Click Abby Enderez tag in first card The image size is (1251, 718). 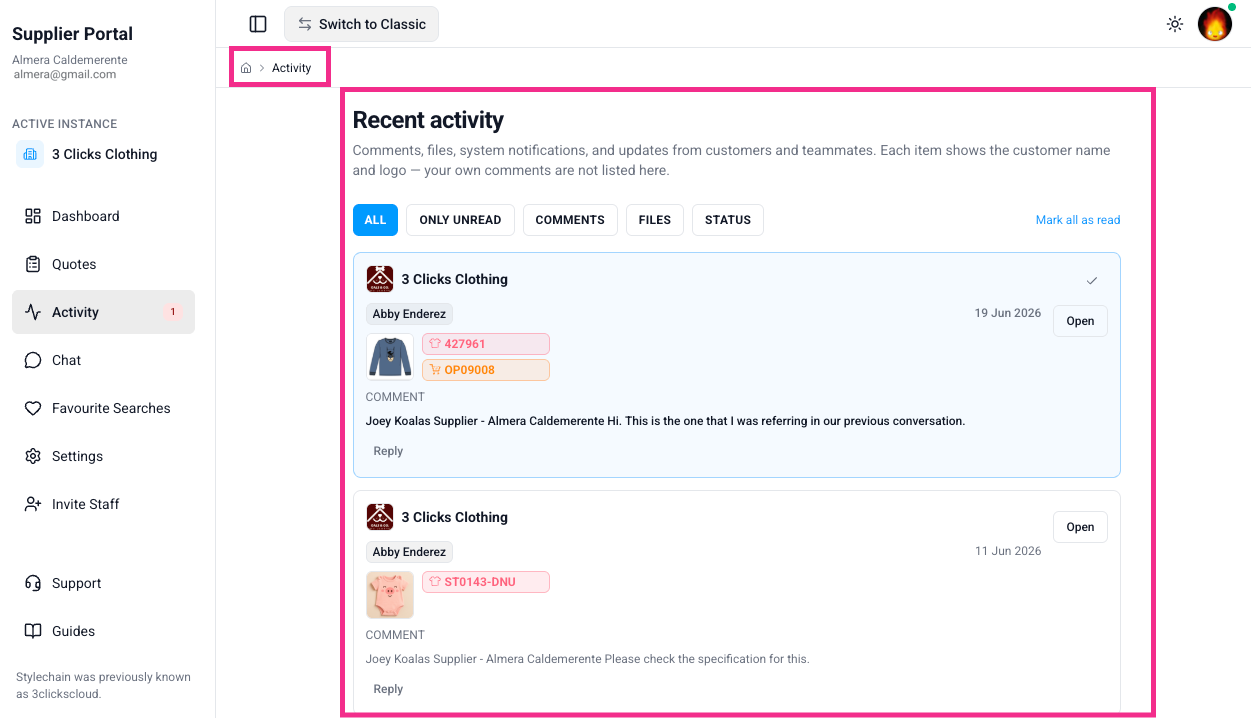coord(409,314)
